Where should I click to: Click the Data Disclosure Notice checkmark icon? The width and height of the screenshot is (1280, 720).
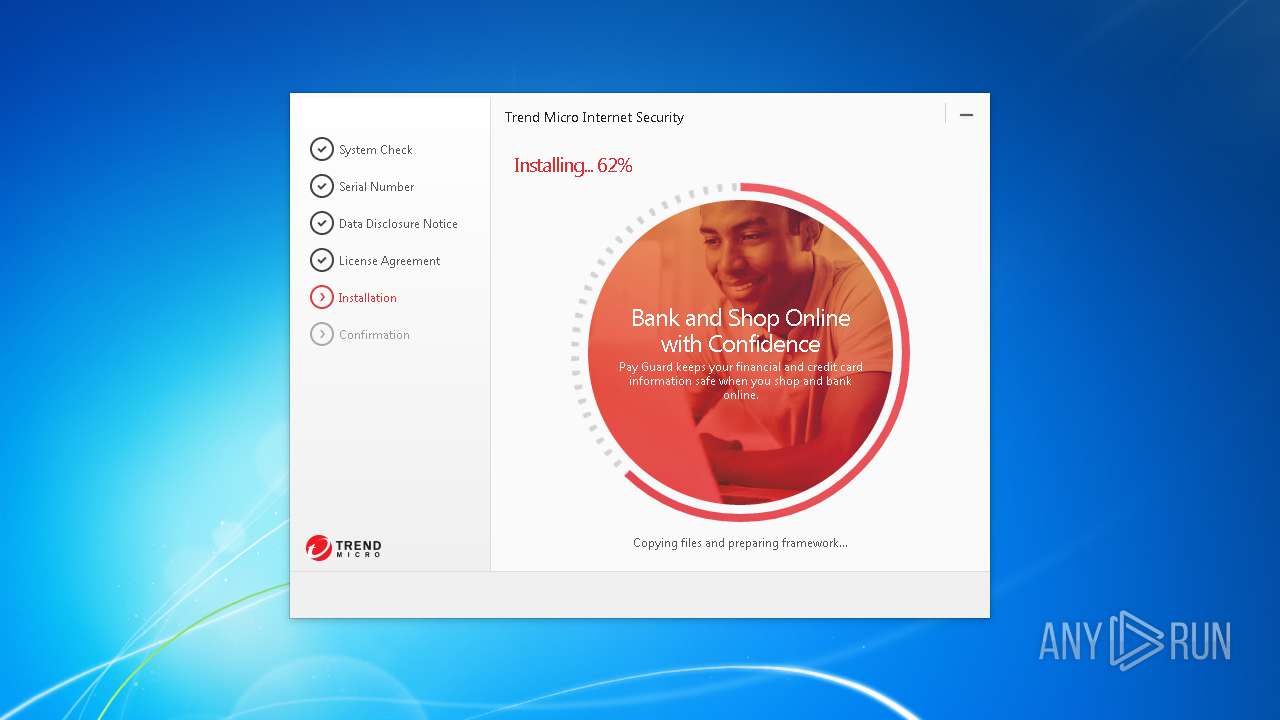click(321, 223)
